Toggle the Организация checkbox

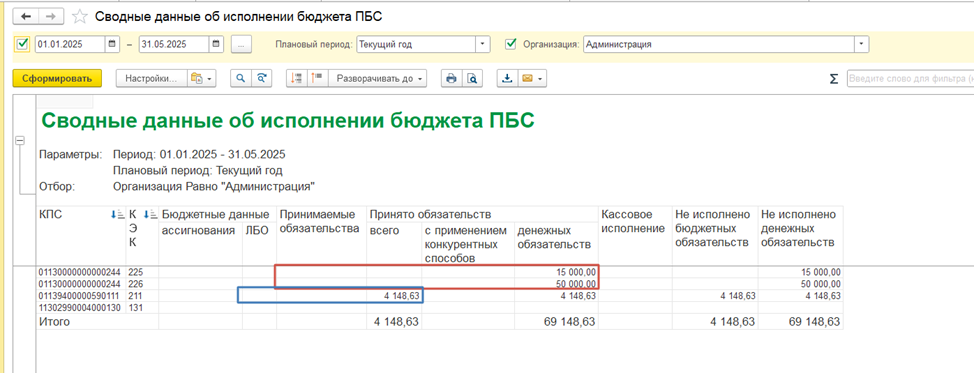point(511,44)
